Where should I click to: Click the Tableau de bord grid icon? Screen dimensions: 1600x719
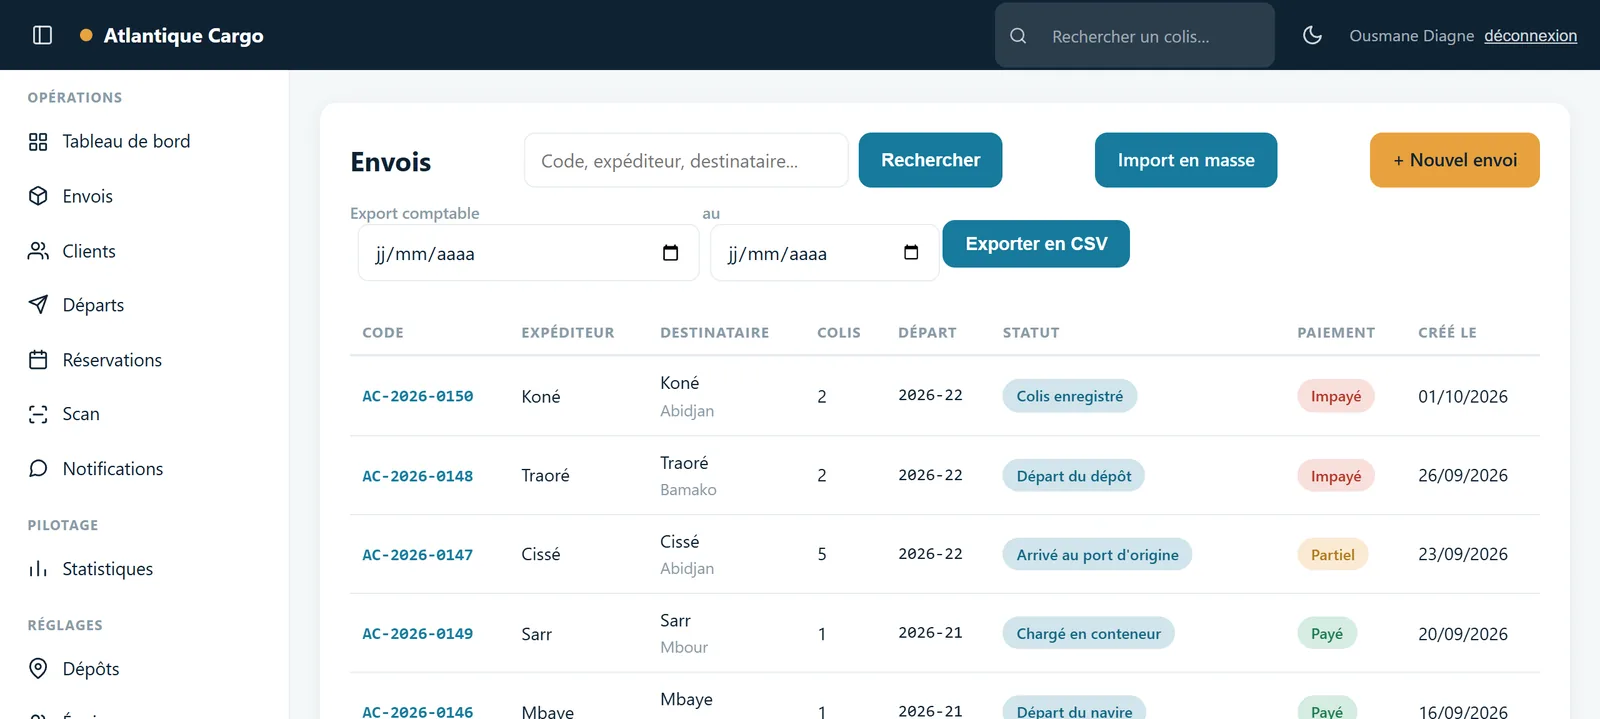[x=38, y=142]
